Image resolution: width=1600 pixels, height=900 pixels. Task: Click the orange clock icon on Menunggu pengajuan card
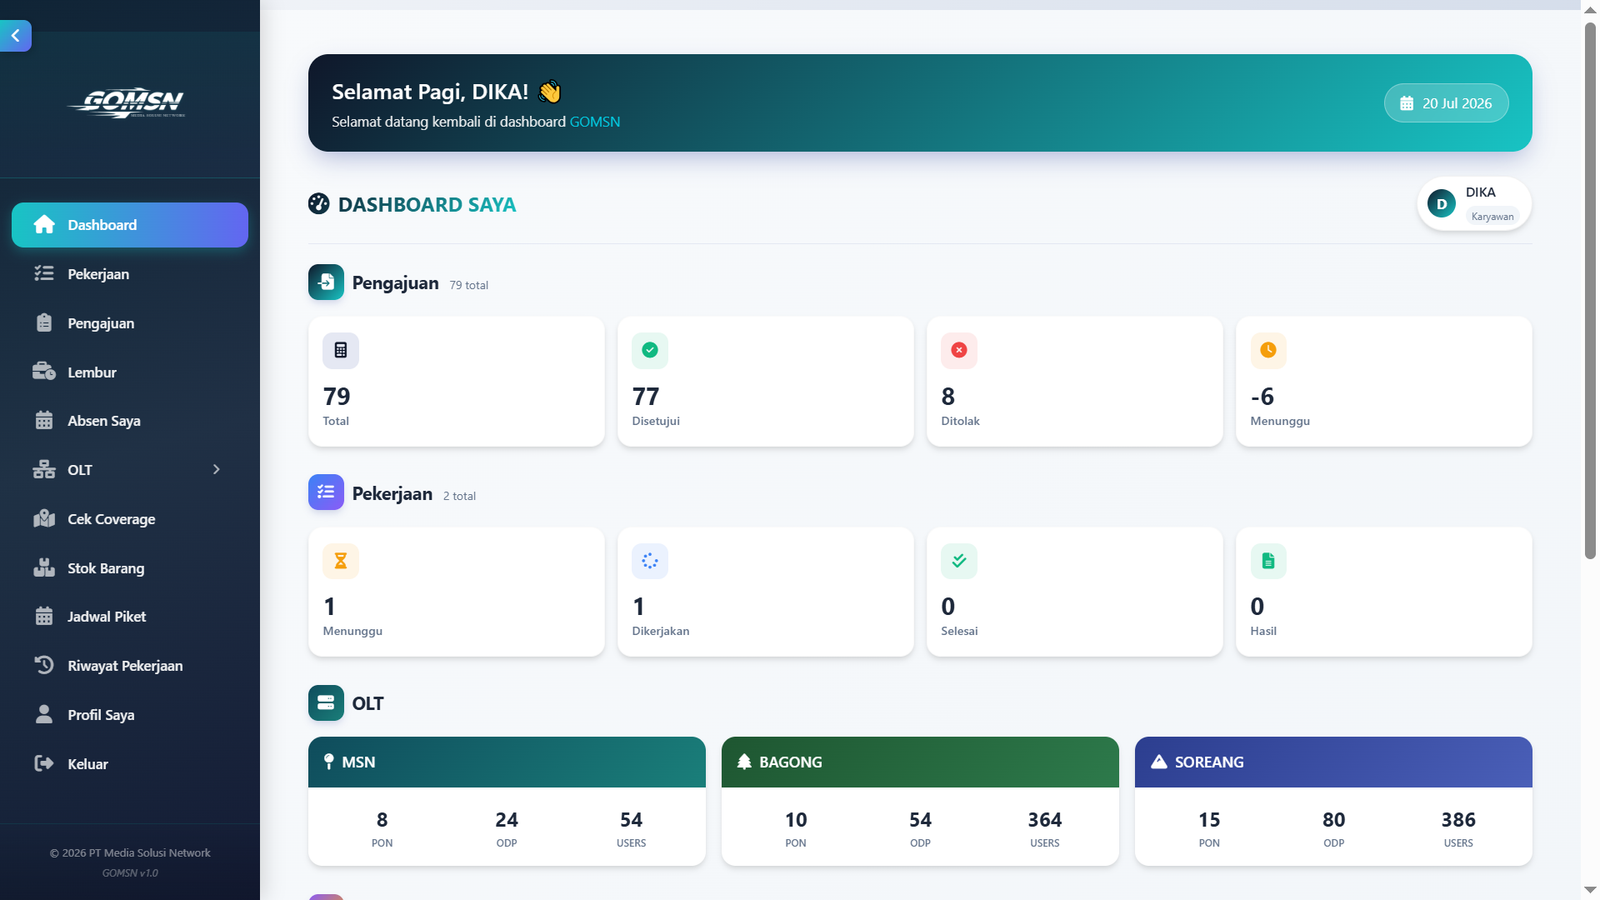tap(1268, 350)
